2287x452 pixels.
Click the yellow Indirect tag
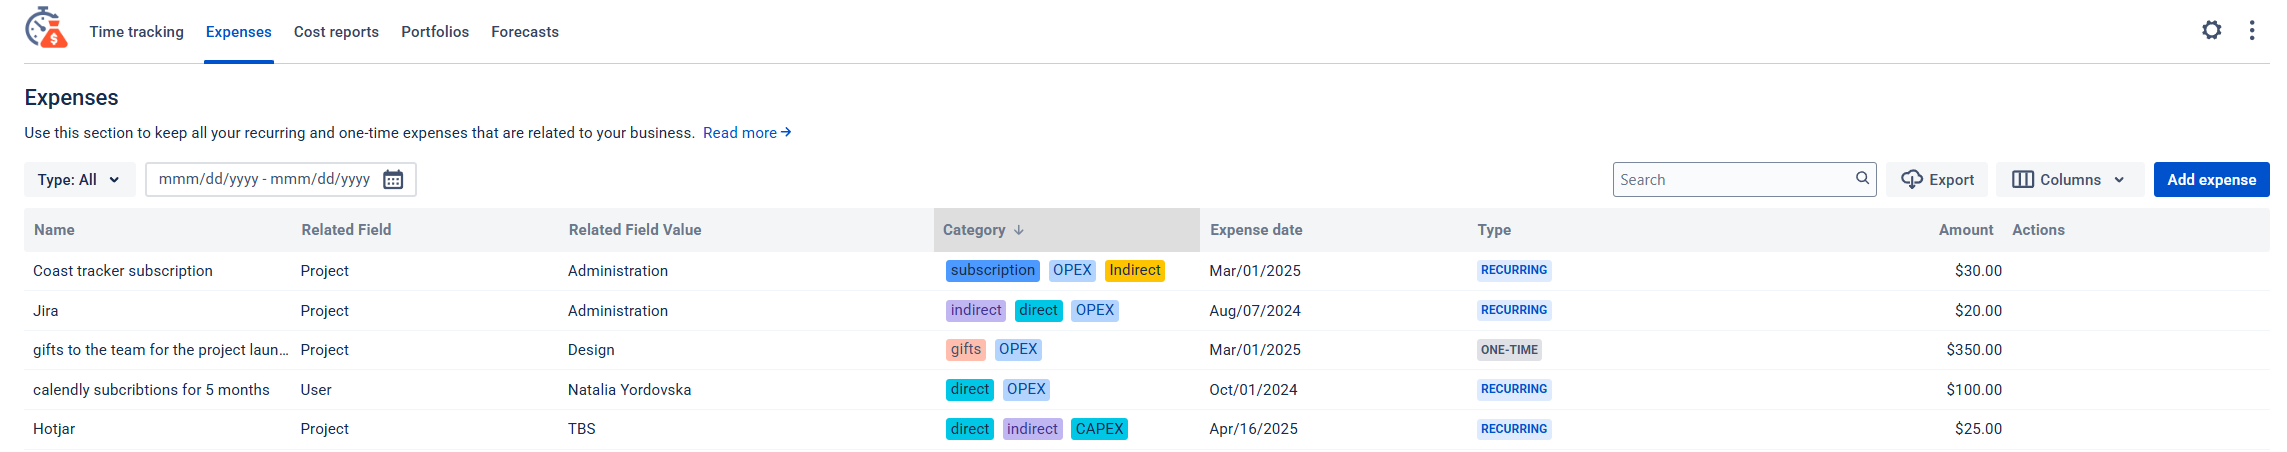(1135, 270)
